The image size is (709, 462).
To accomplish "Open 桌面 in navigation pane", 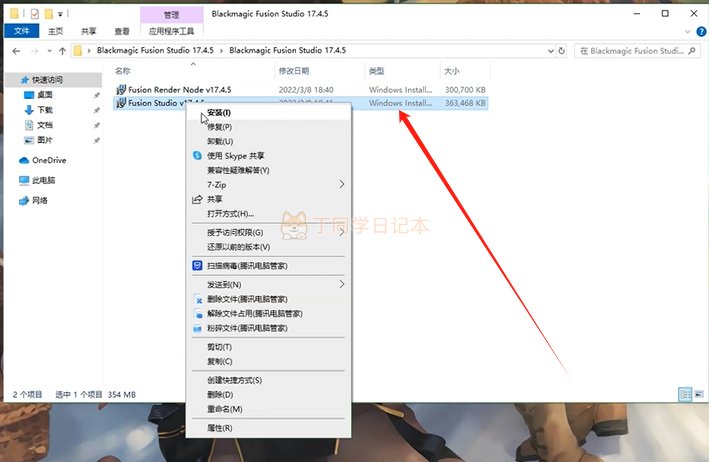I will click(x=44, y=94).
